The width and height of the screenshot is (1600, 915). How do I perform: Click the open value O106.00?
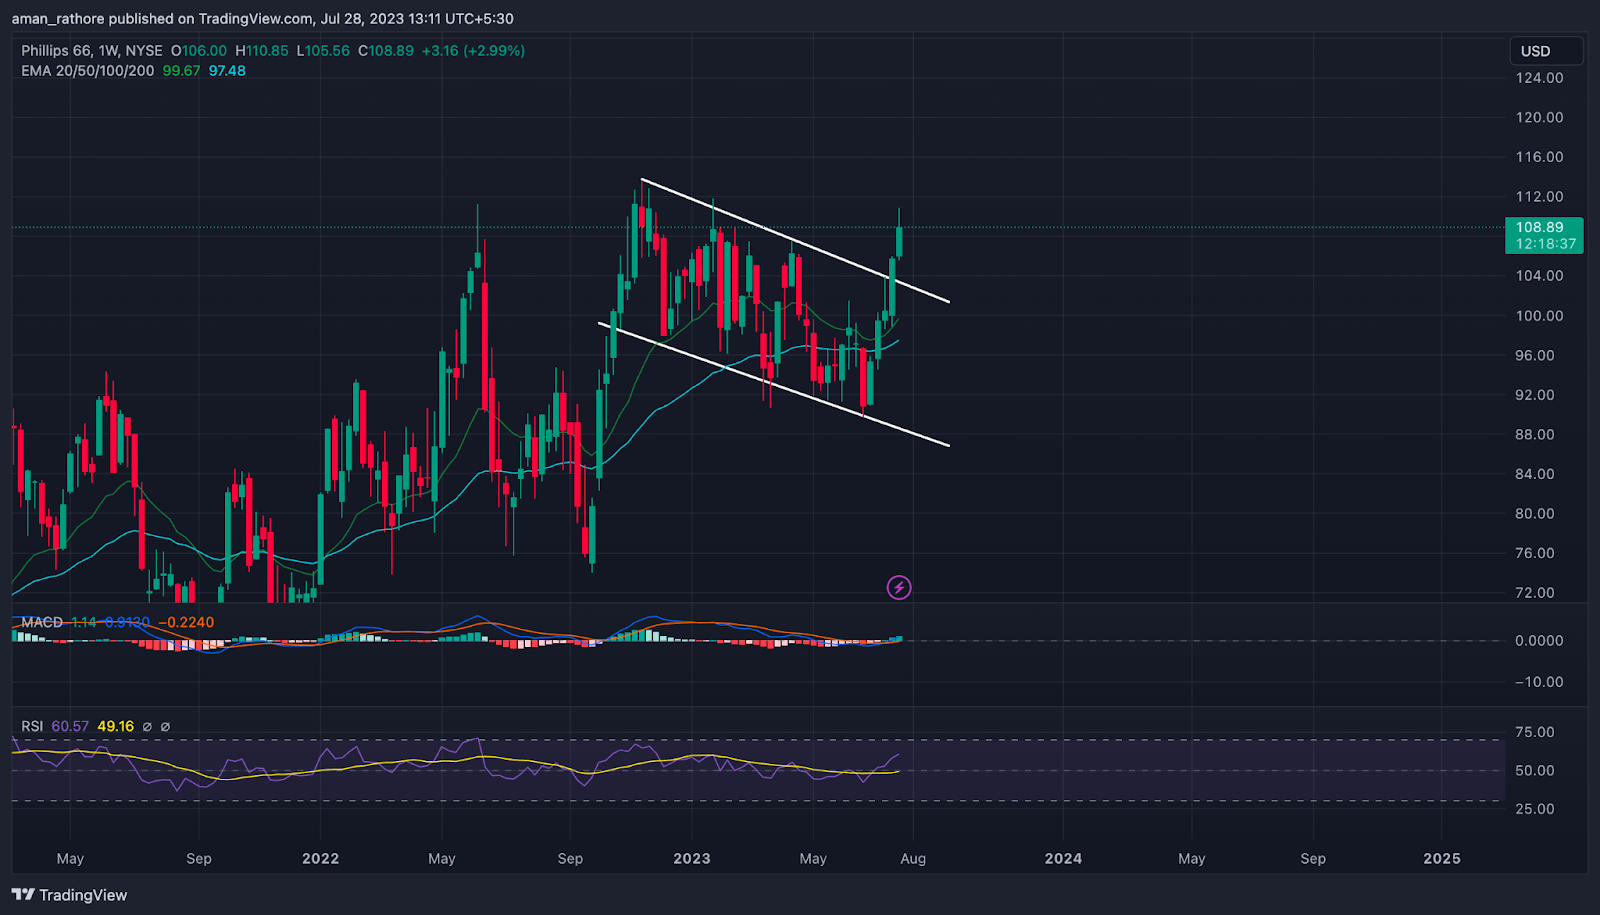point(199,51)
